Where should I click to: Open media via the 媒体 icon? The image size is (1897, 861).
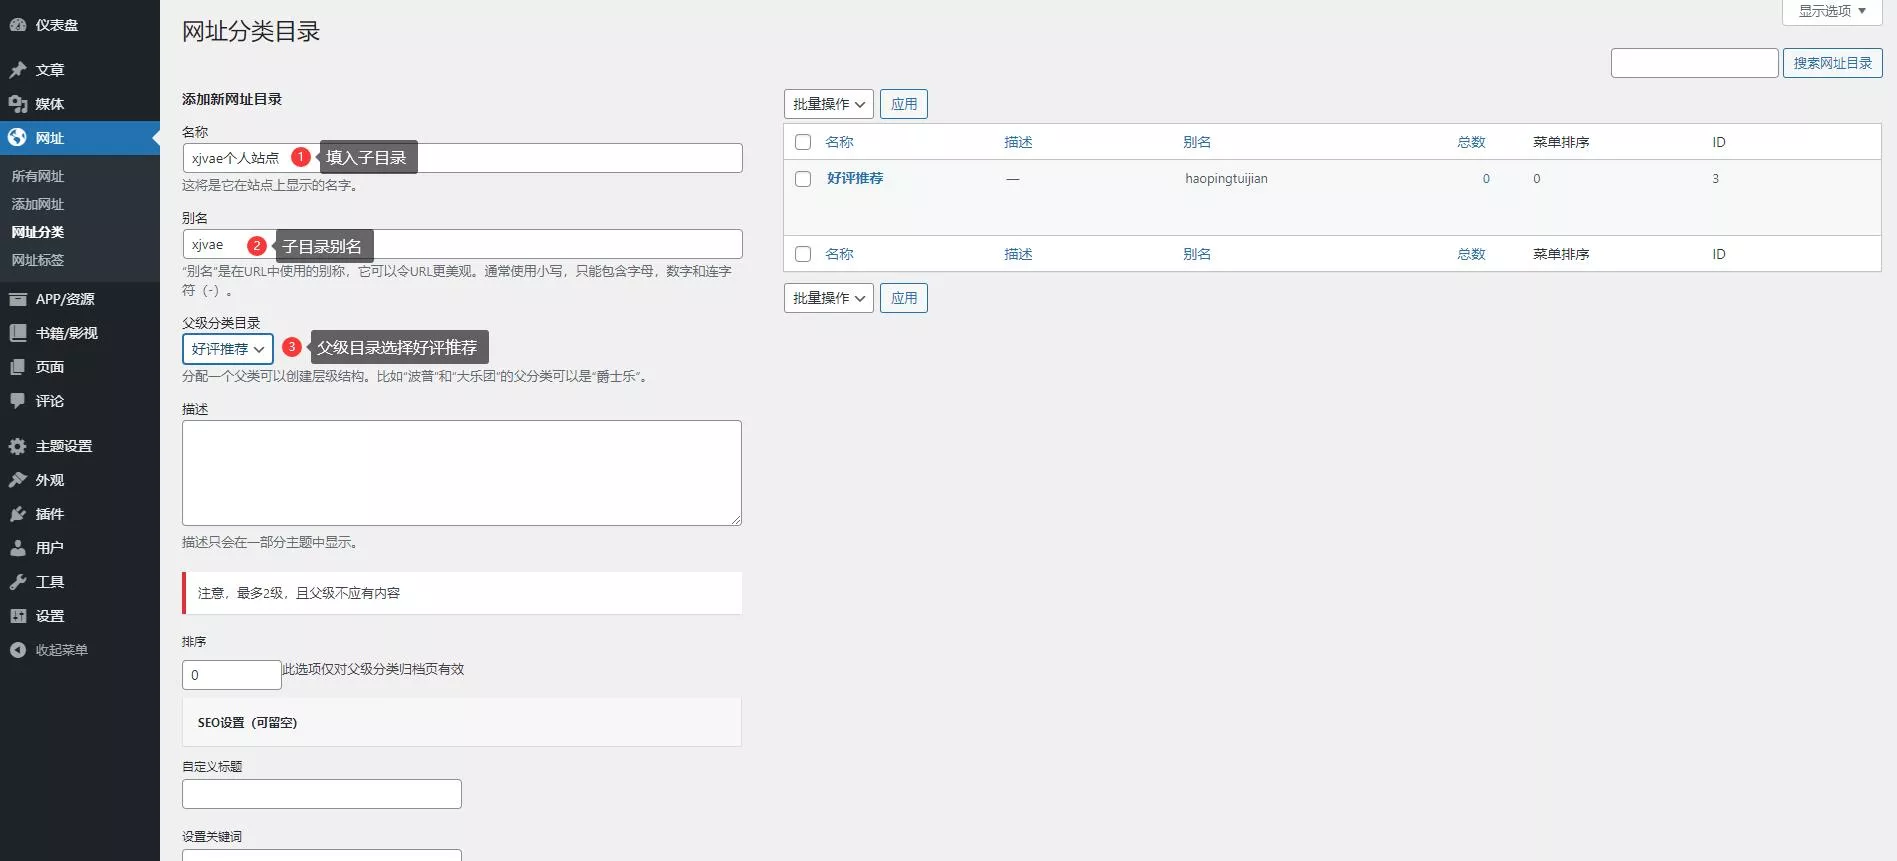[18, 104]
